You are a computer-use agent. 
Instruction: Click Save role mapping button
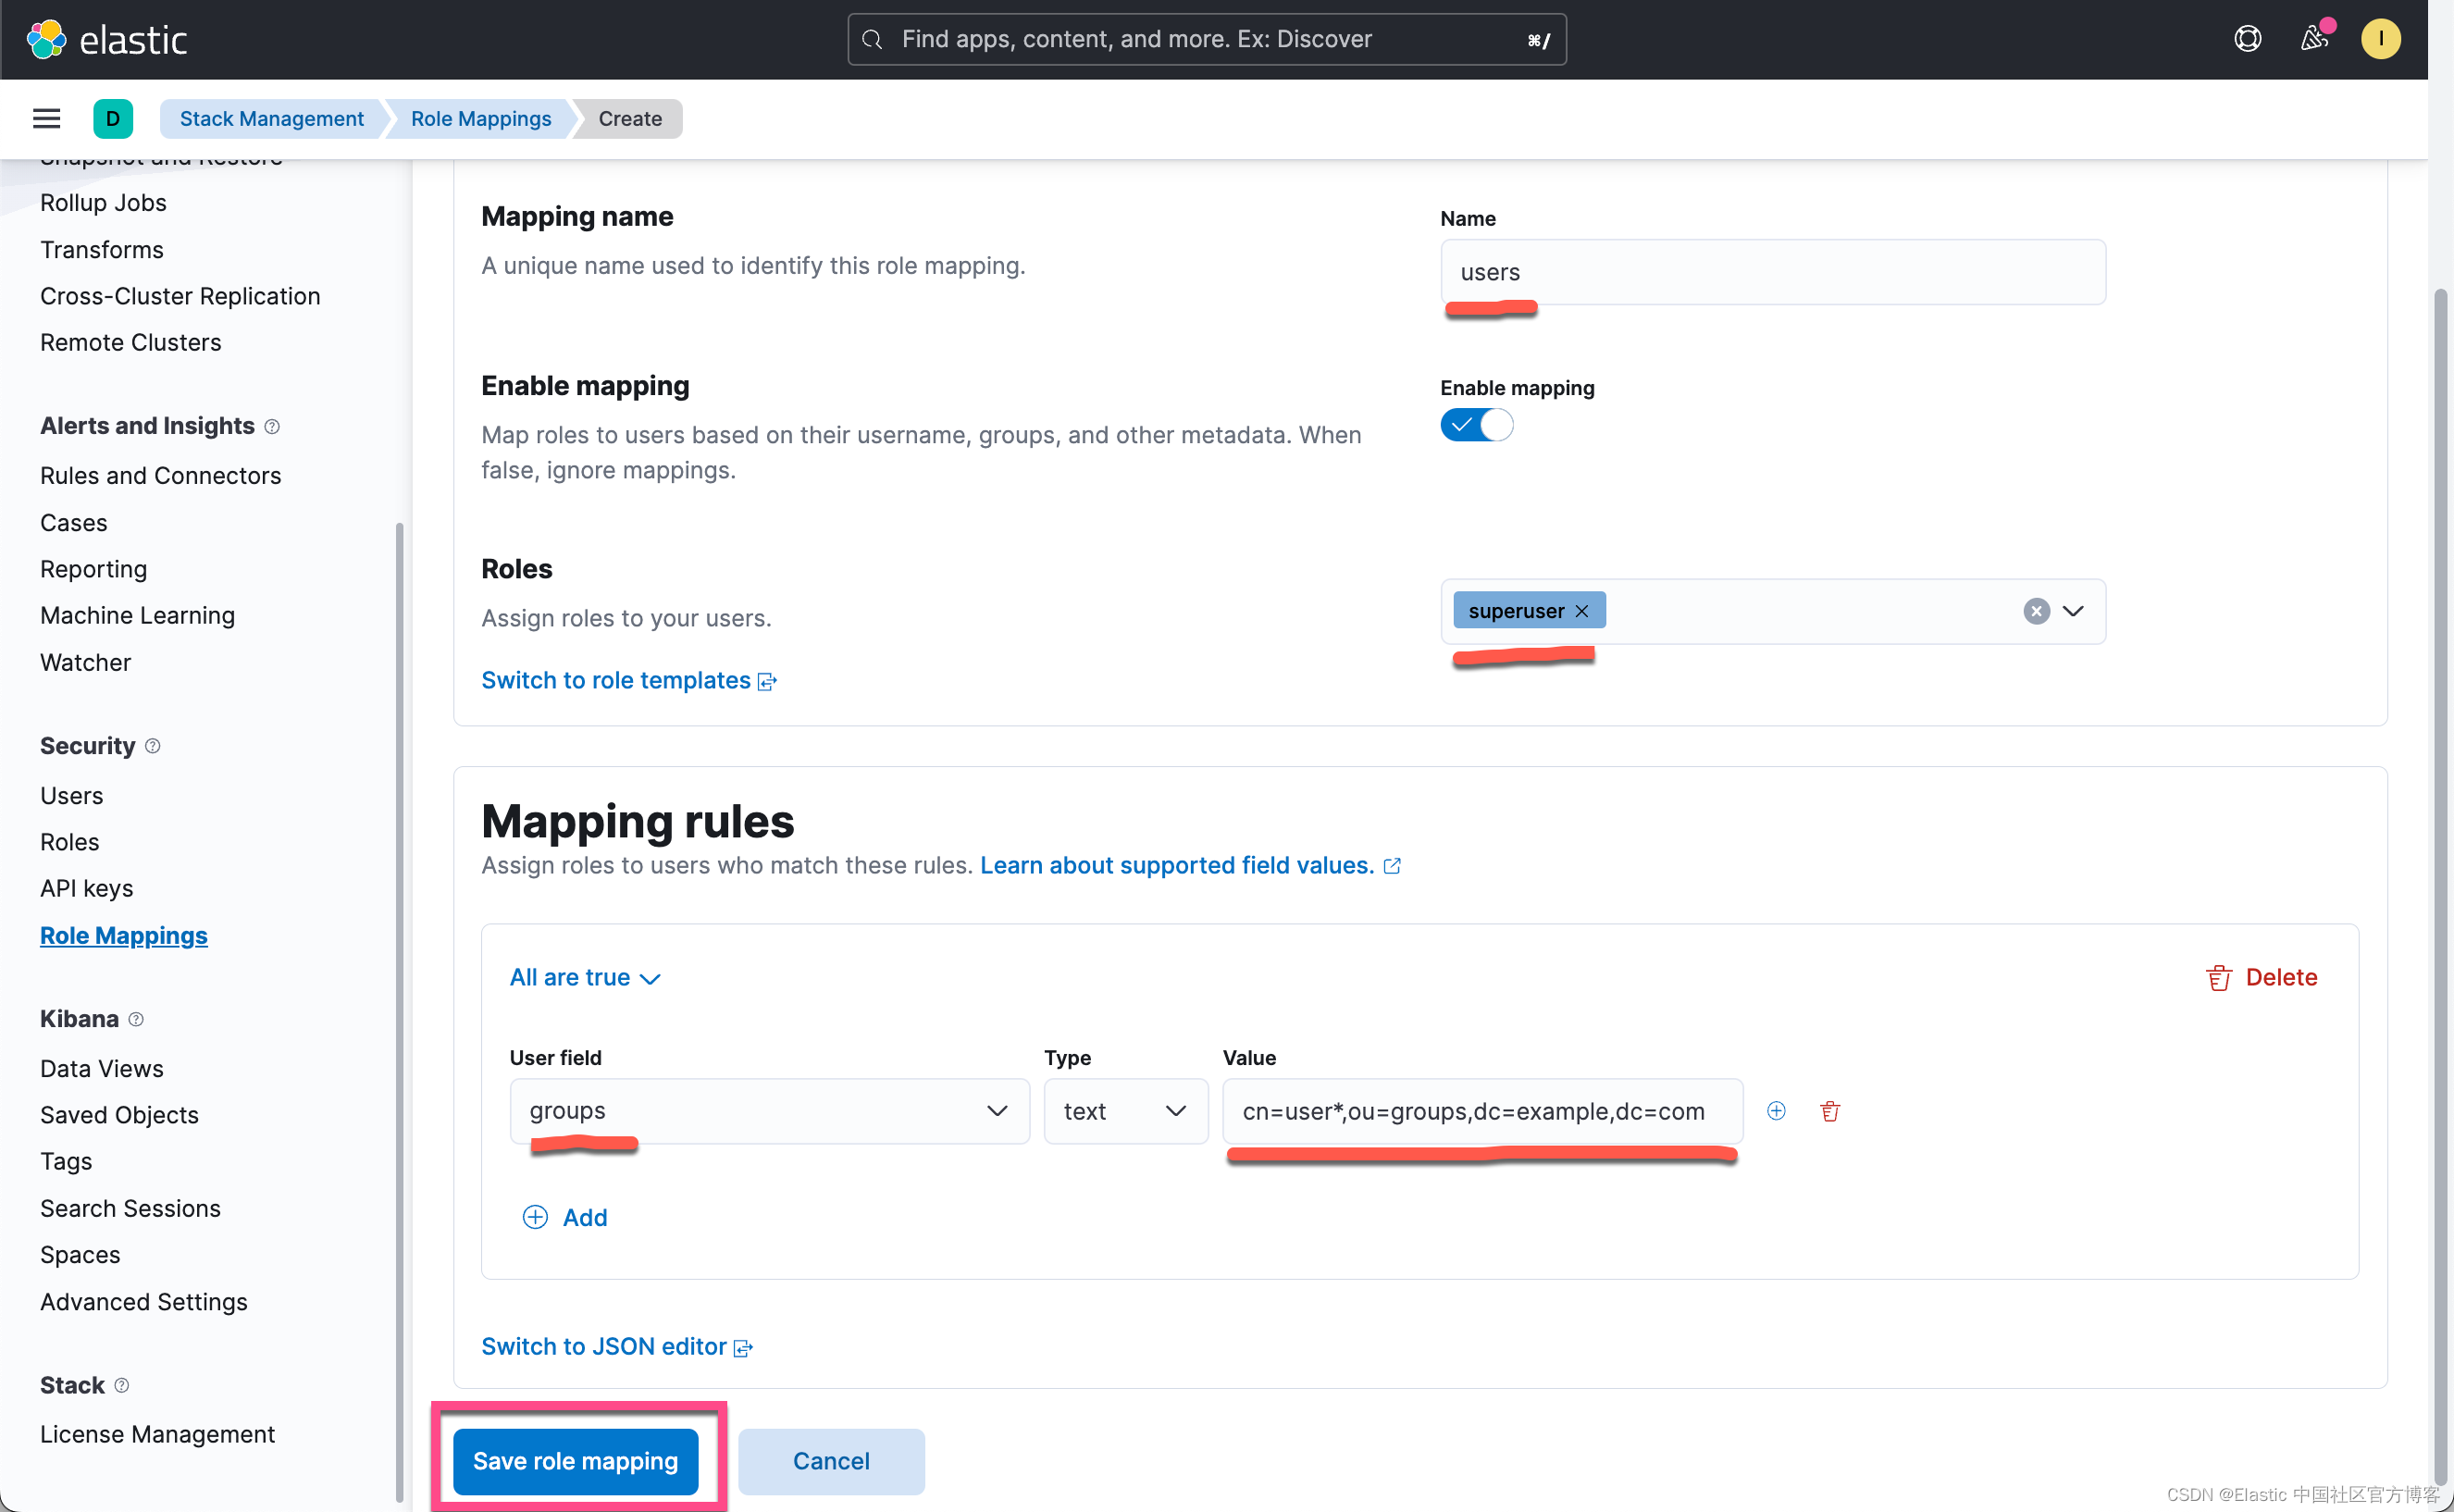click(575, 1461)
